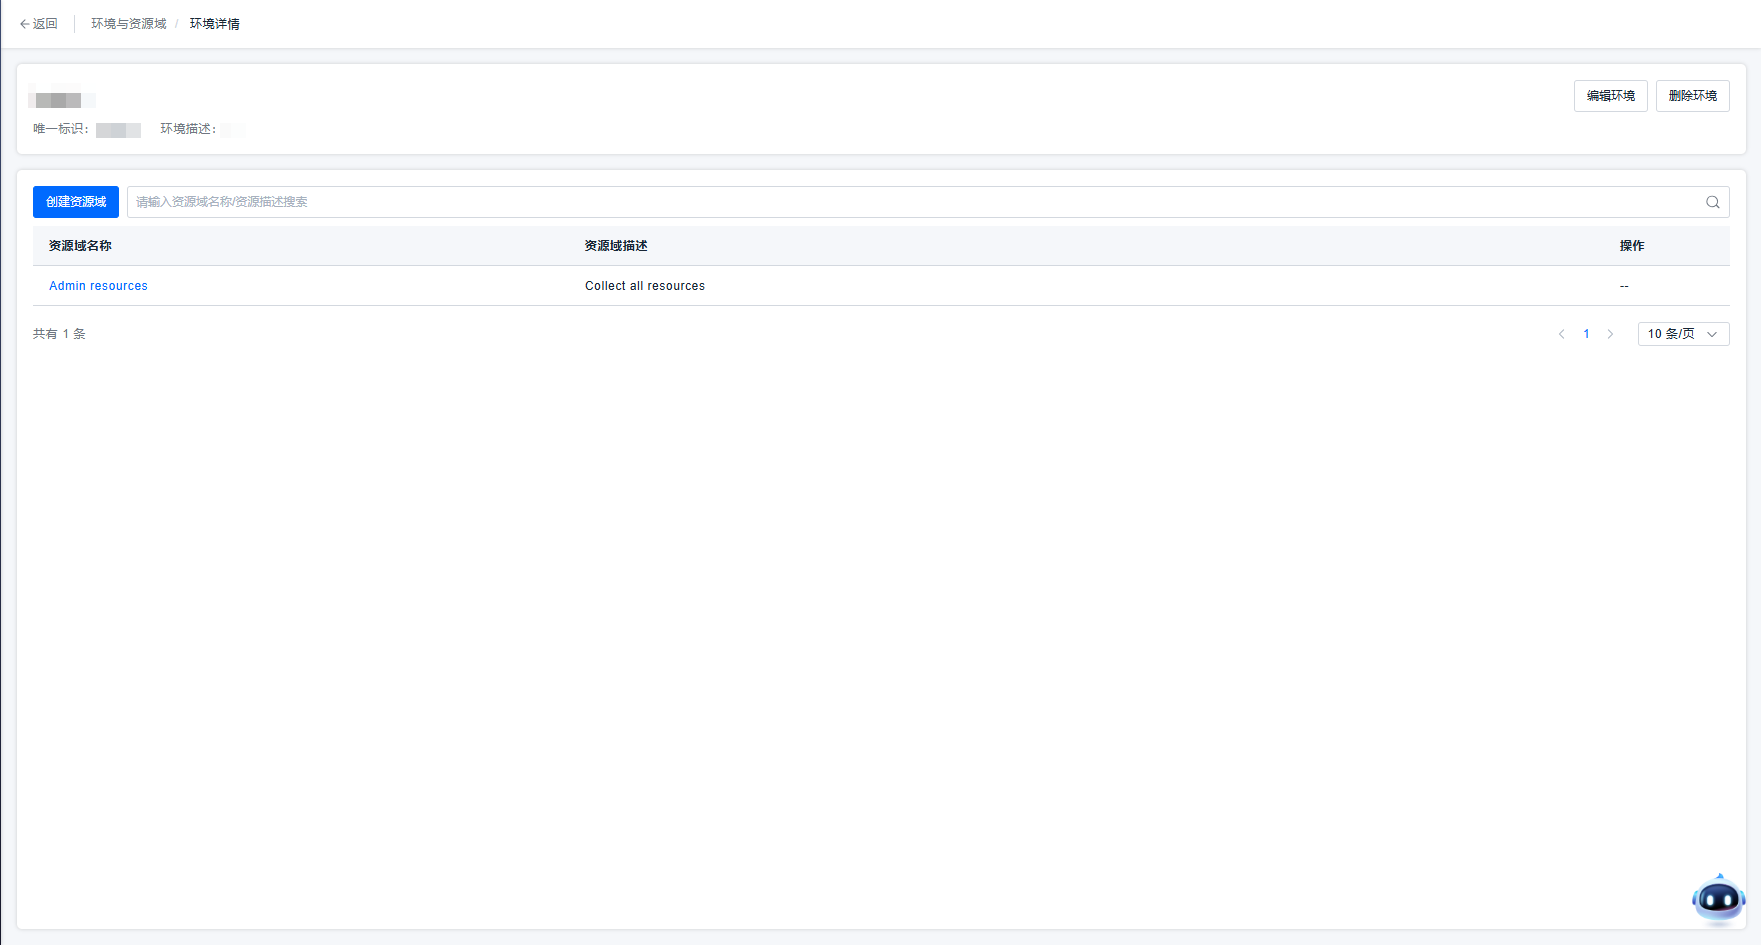
Task: Open the robot chat assistant icon
Action: tap(1718, 899)
